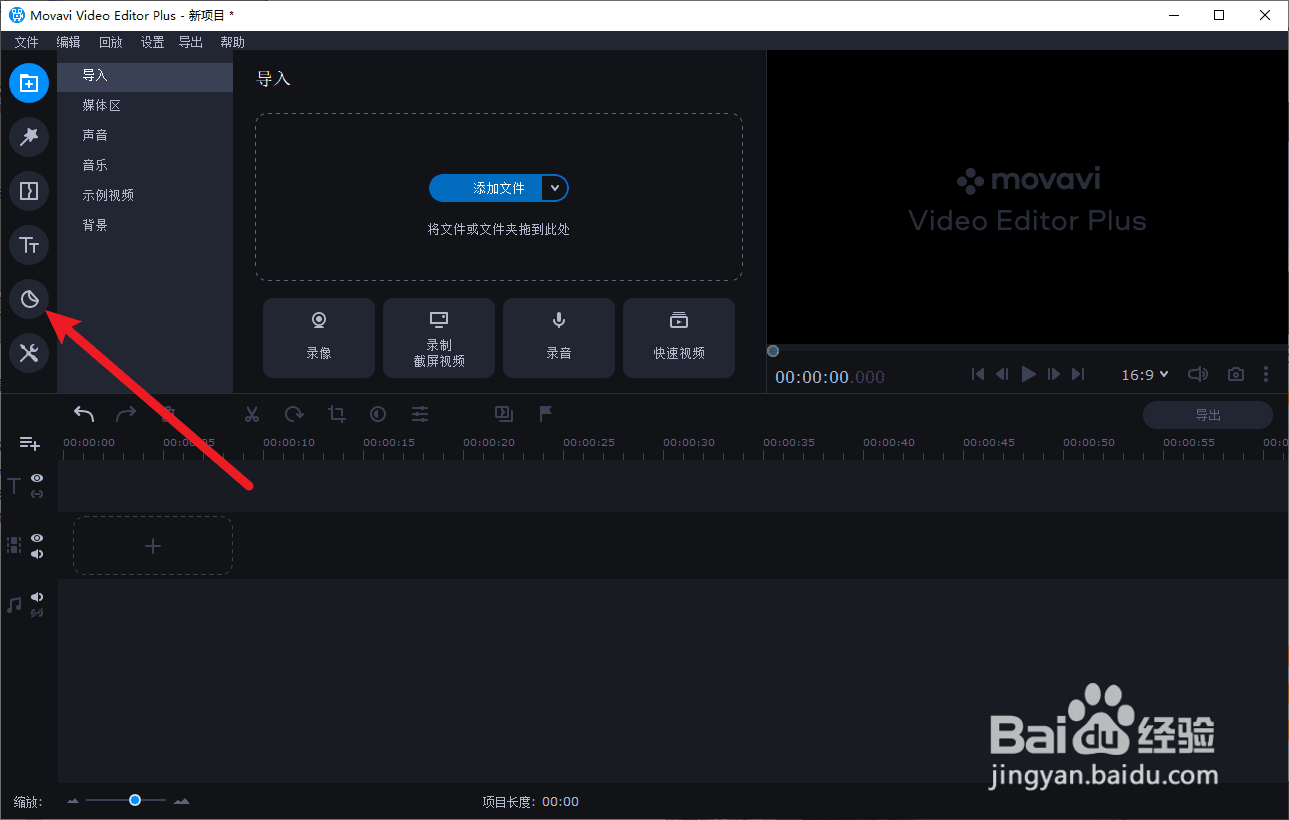Open the 16:9 aspect ratio dropdown
The image size is (1289, 820).
tap(1145, 374)
